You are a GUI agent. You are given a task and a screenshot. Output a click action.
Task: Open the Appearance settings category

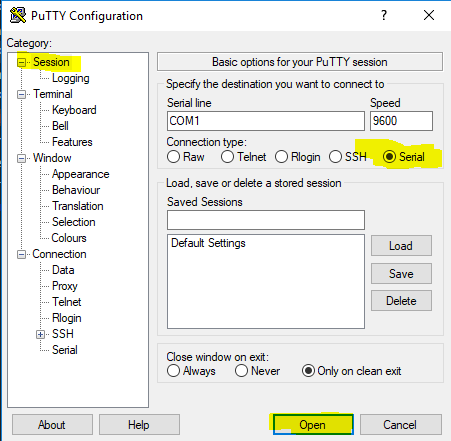(81, 174)
